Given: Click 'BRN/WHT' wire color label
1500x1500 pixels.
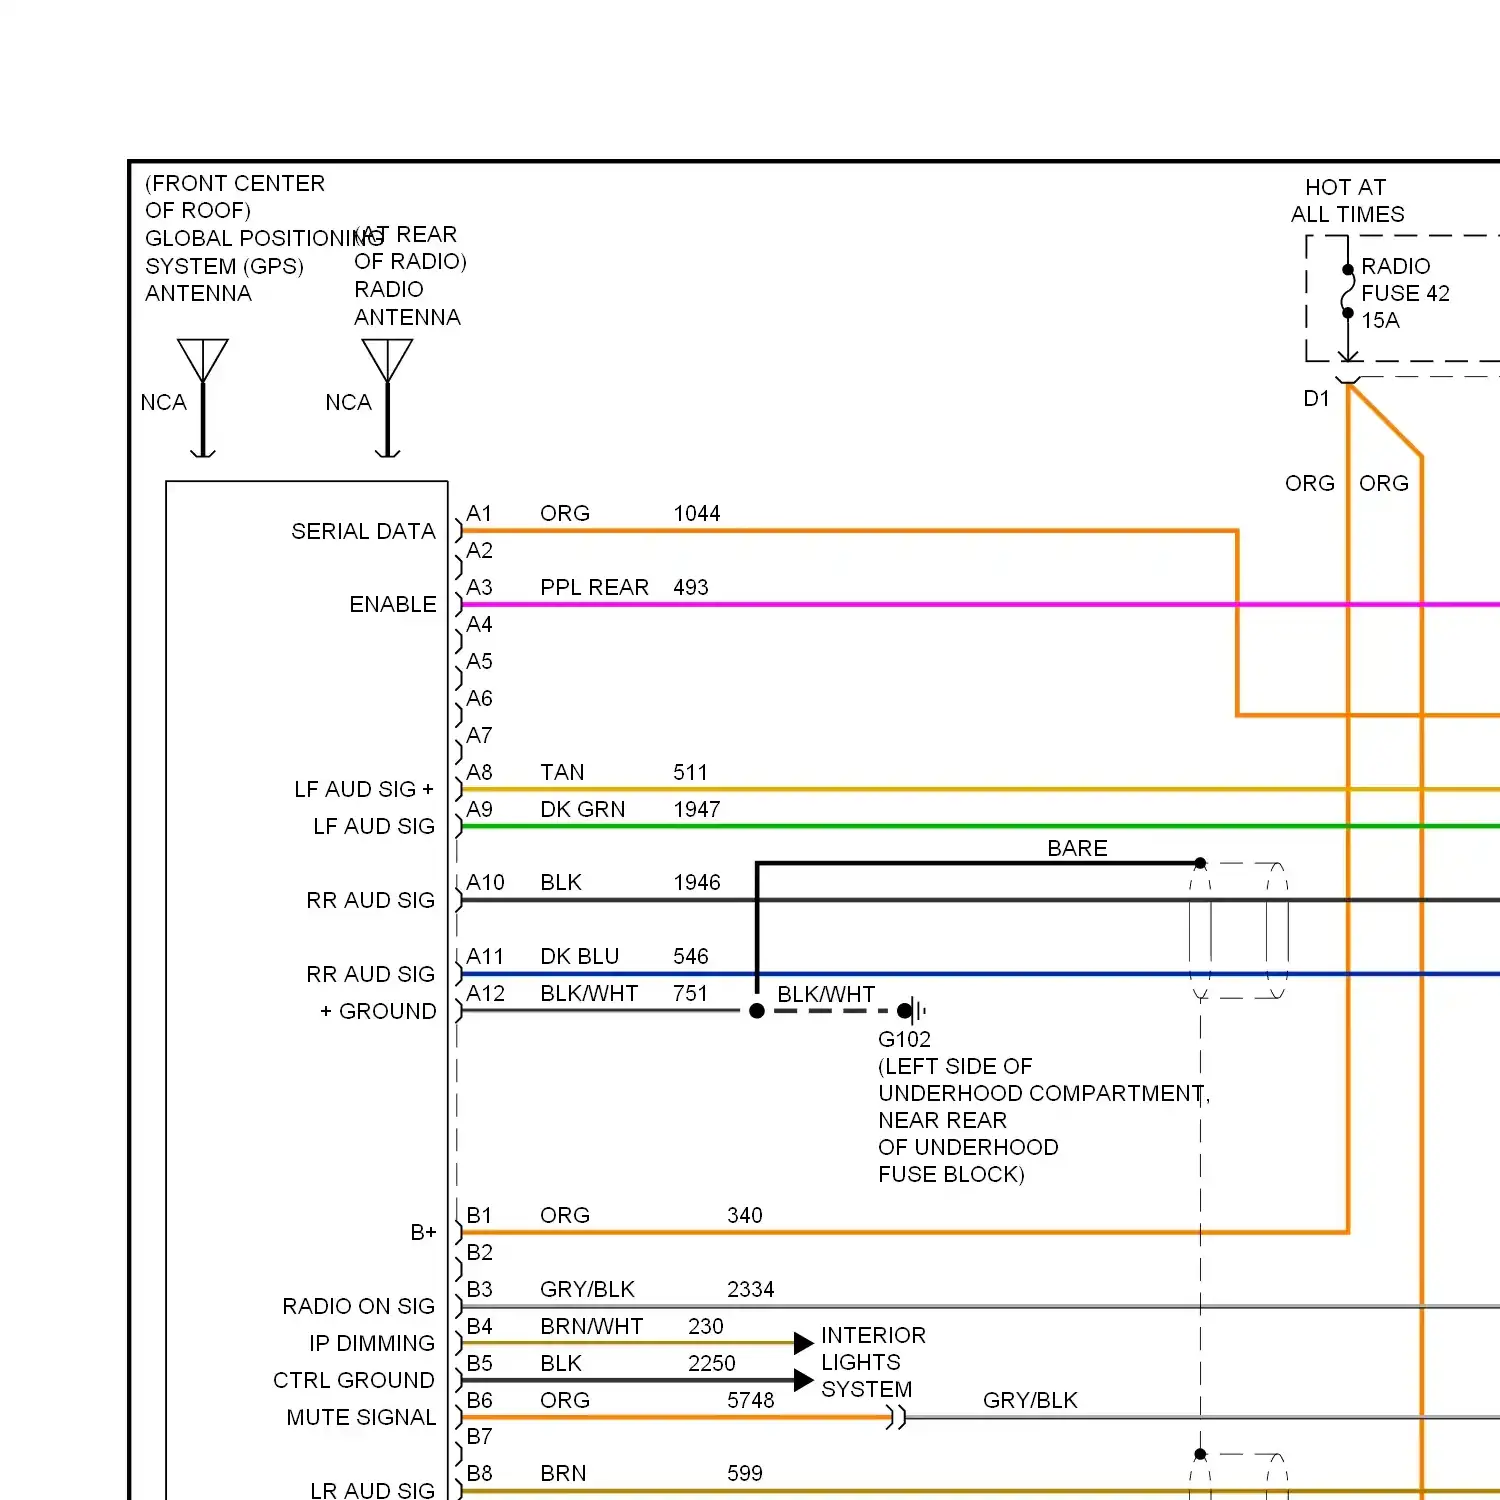Looking at the screenshot, I should (592, 1326).
